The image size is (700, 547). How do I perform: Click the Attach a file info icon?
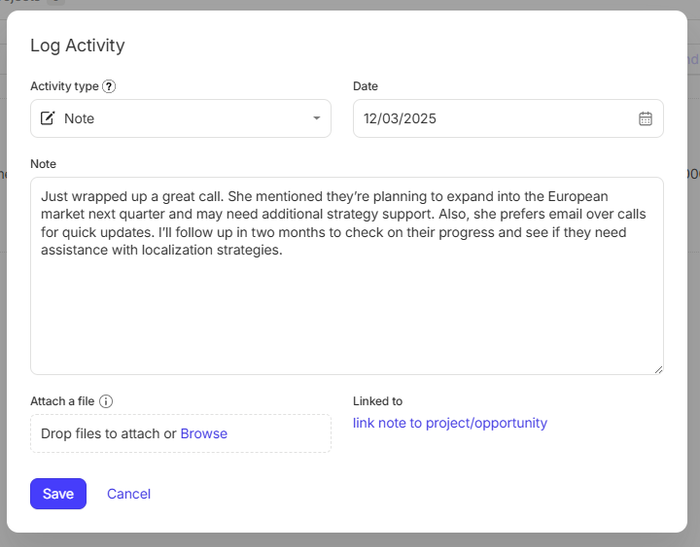click(x=106, y=401)
